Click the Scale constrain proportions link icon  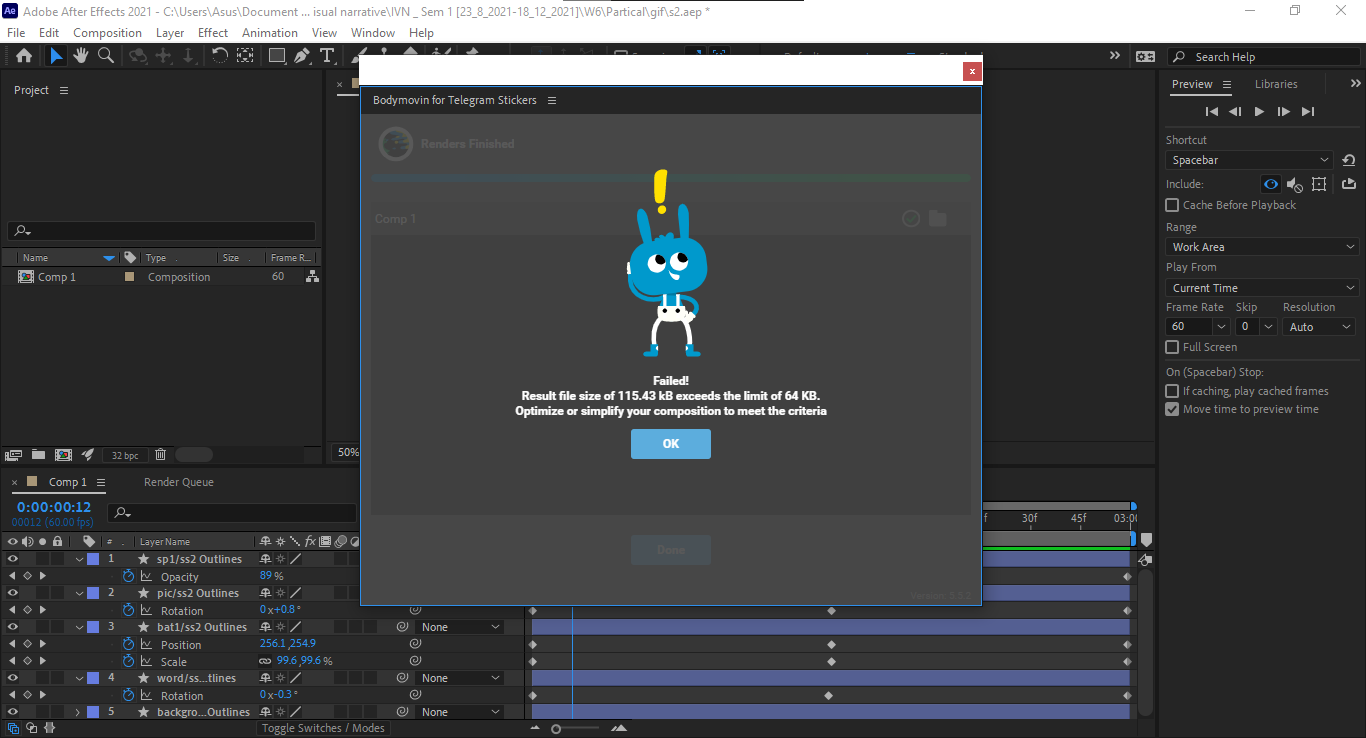pos(265,661)
